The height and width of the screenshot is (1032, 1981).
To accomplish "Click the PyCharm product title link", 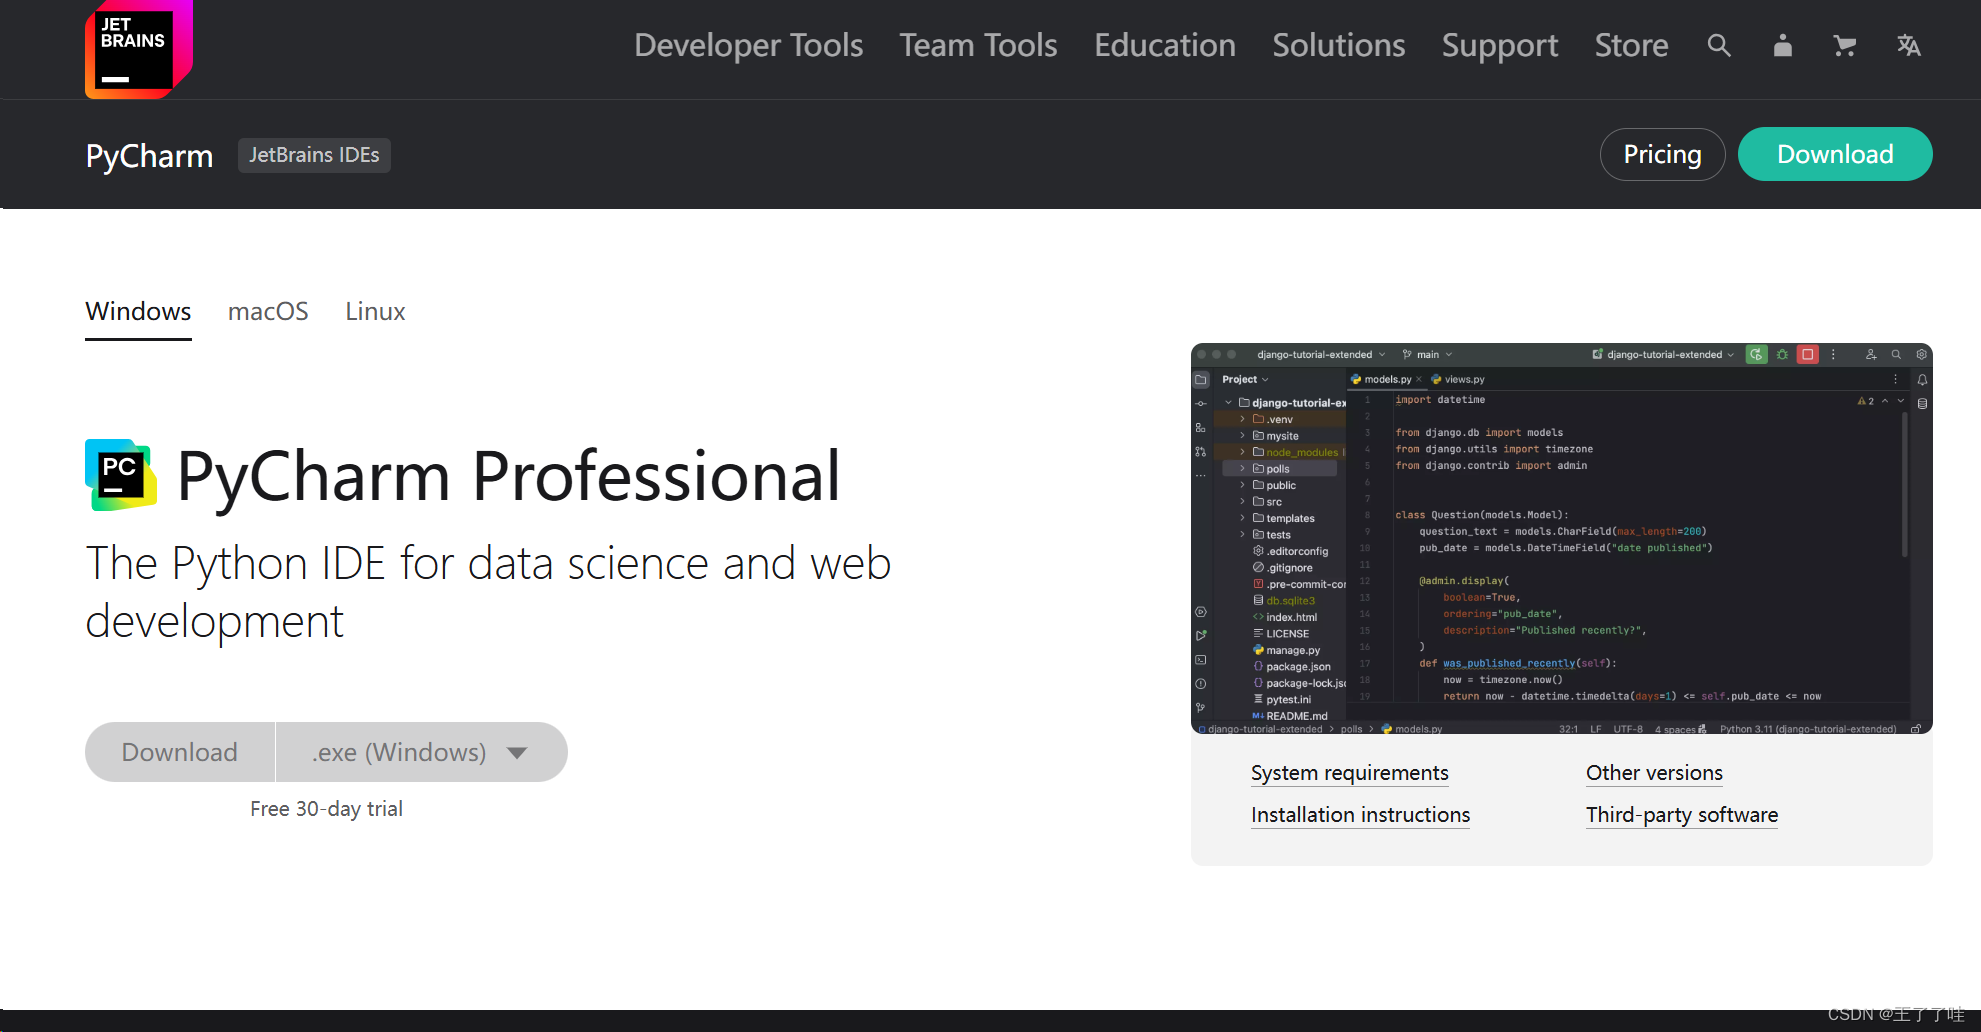I will 149,155.
